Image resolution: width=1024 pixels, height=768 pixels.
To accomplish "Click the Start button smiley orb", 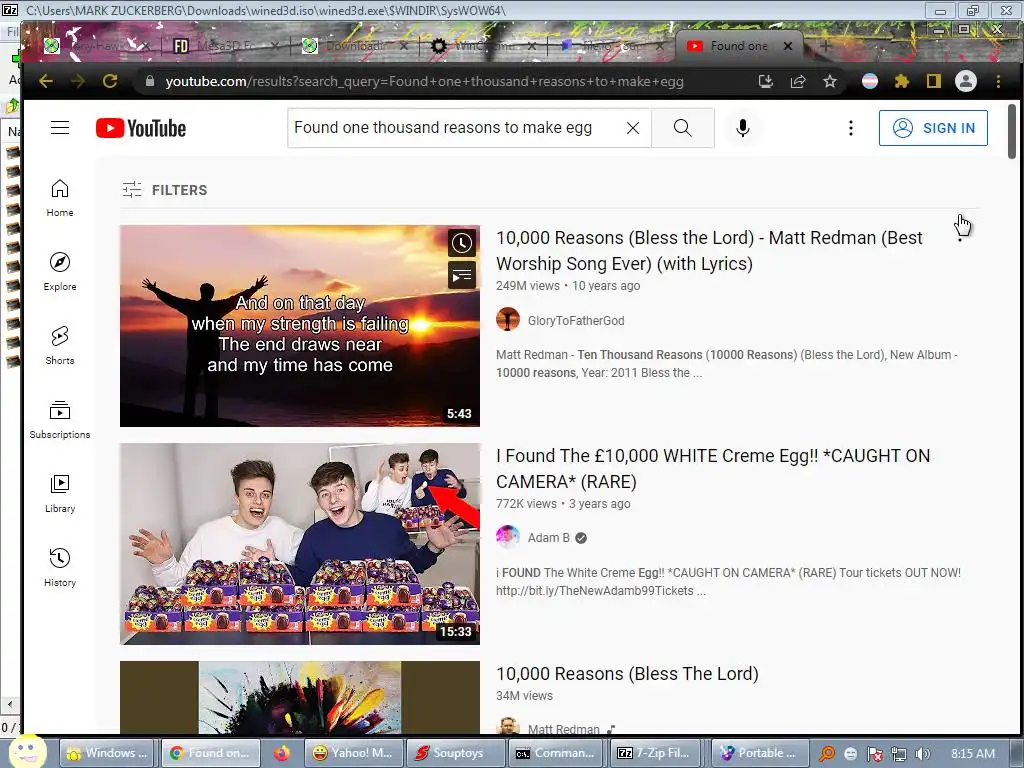I will coord(26,751).
